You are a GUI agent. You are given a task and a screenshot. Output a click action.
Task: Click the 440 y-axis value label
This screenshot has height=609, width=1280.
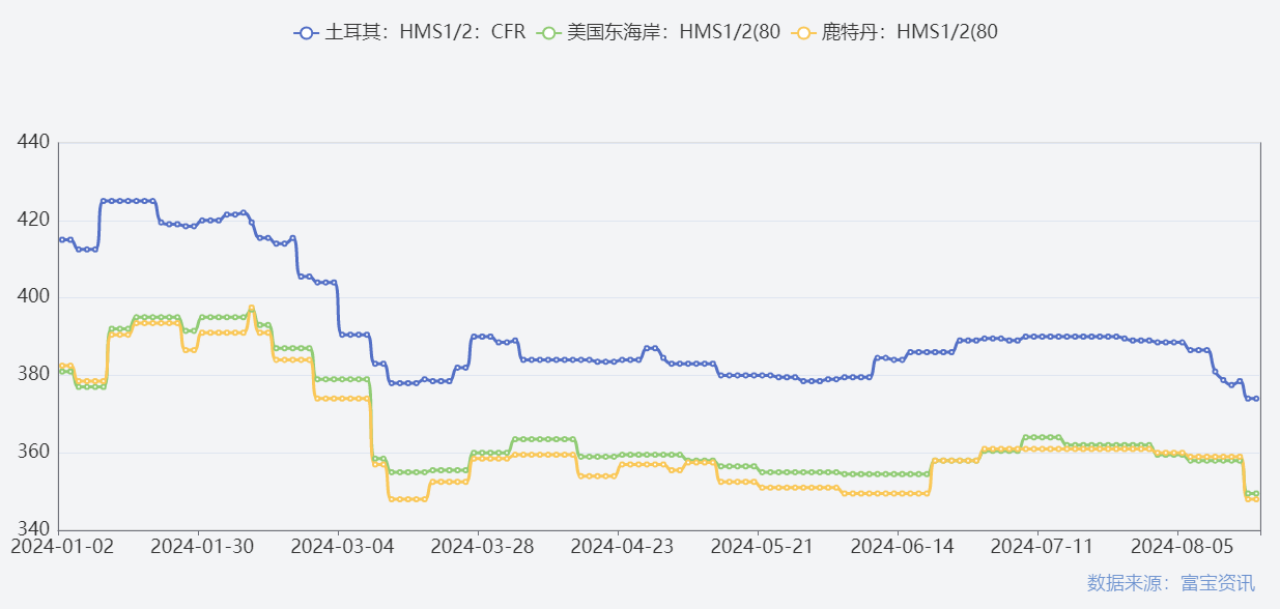pos(34,142)
